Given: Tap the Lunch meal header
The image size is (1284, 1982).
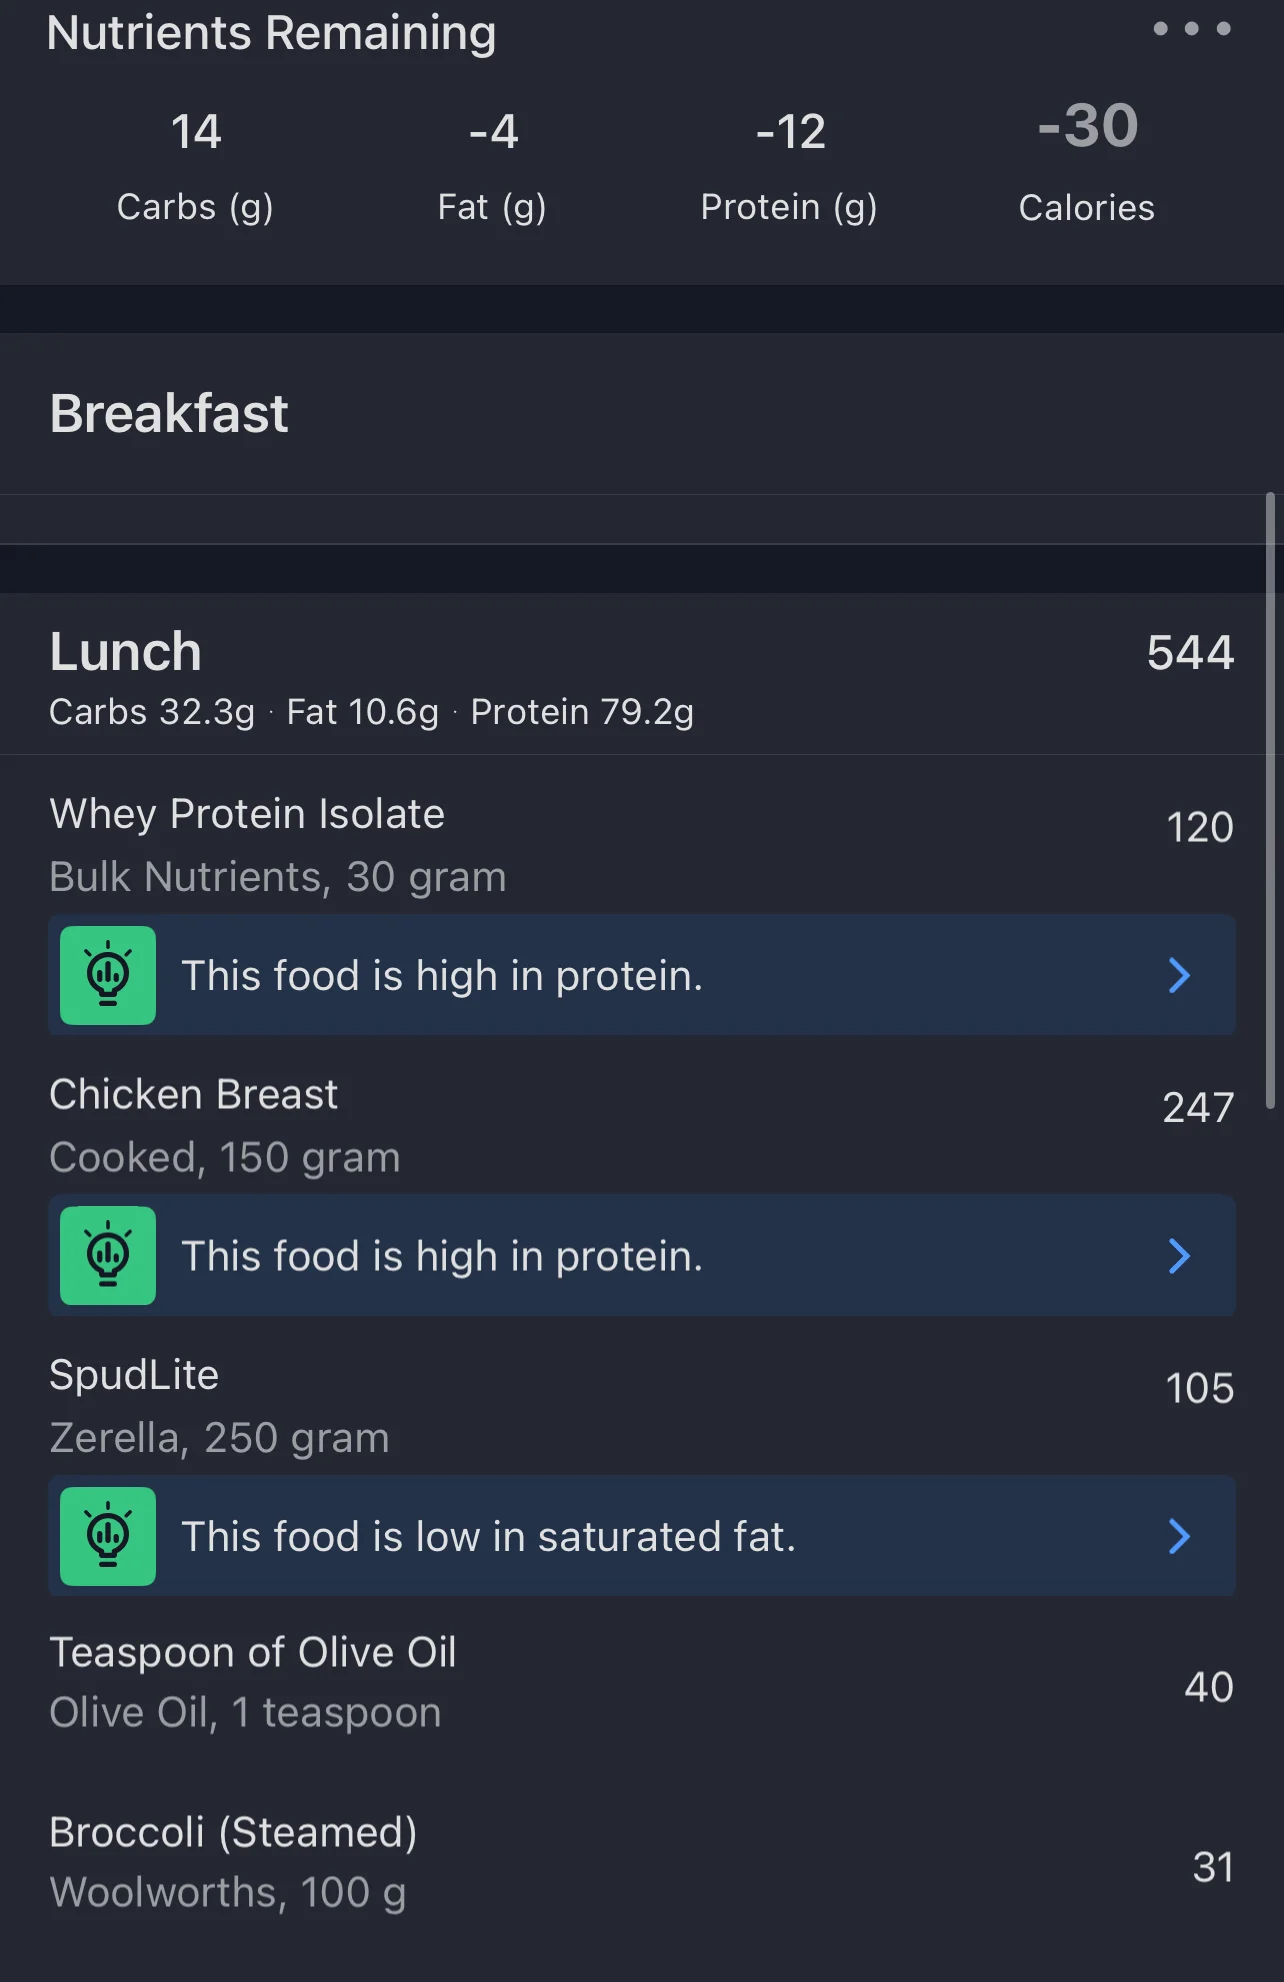Looking at the screenshot, I should coord(126,652).
